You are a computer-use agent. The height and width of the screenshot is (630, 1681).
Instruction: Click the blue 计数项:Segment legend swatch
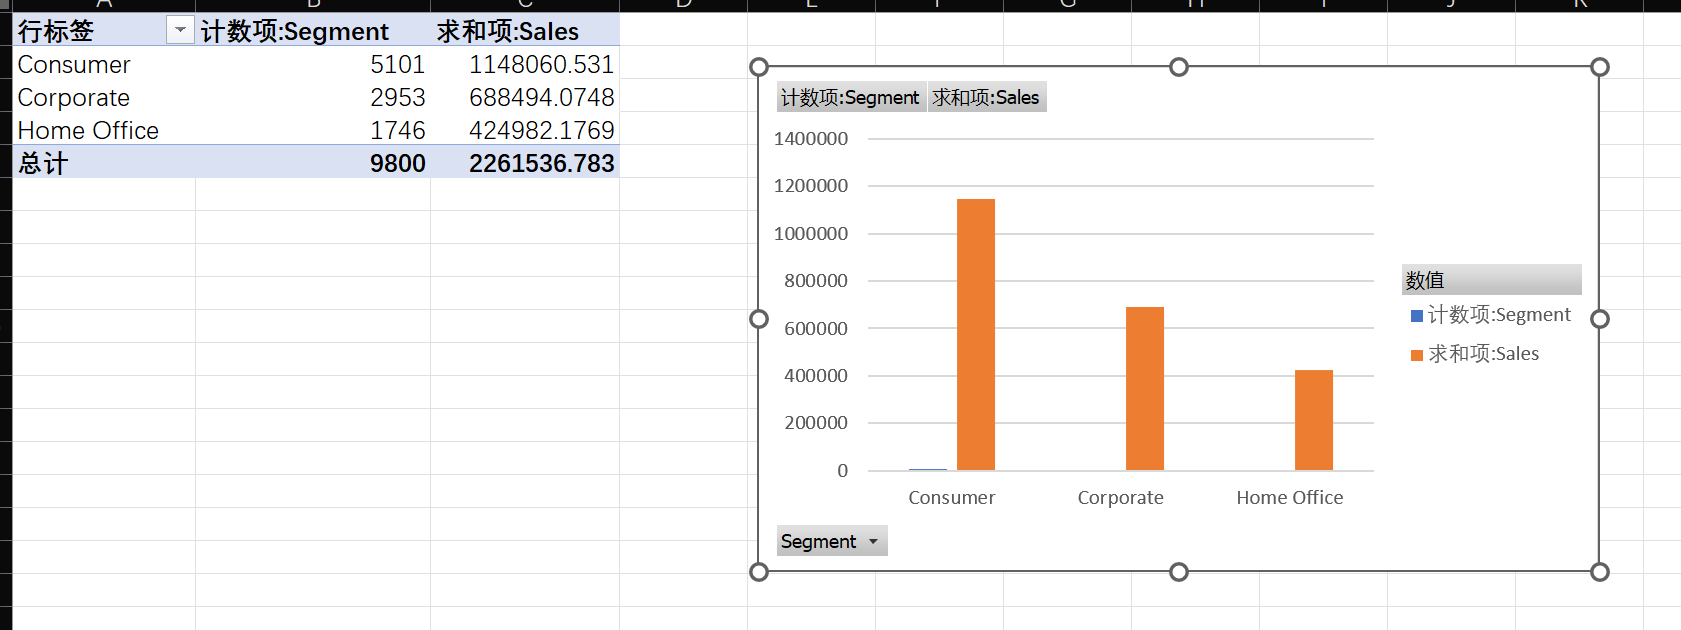click(x=1417, y=316)
